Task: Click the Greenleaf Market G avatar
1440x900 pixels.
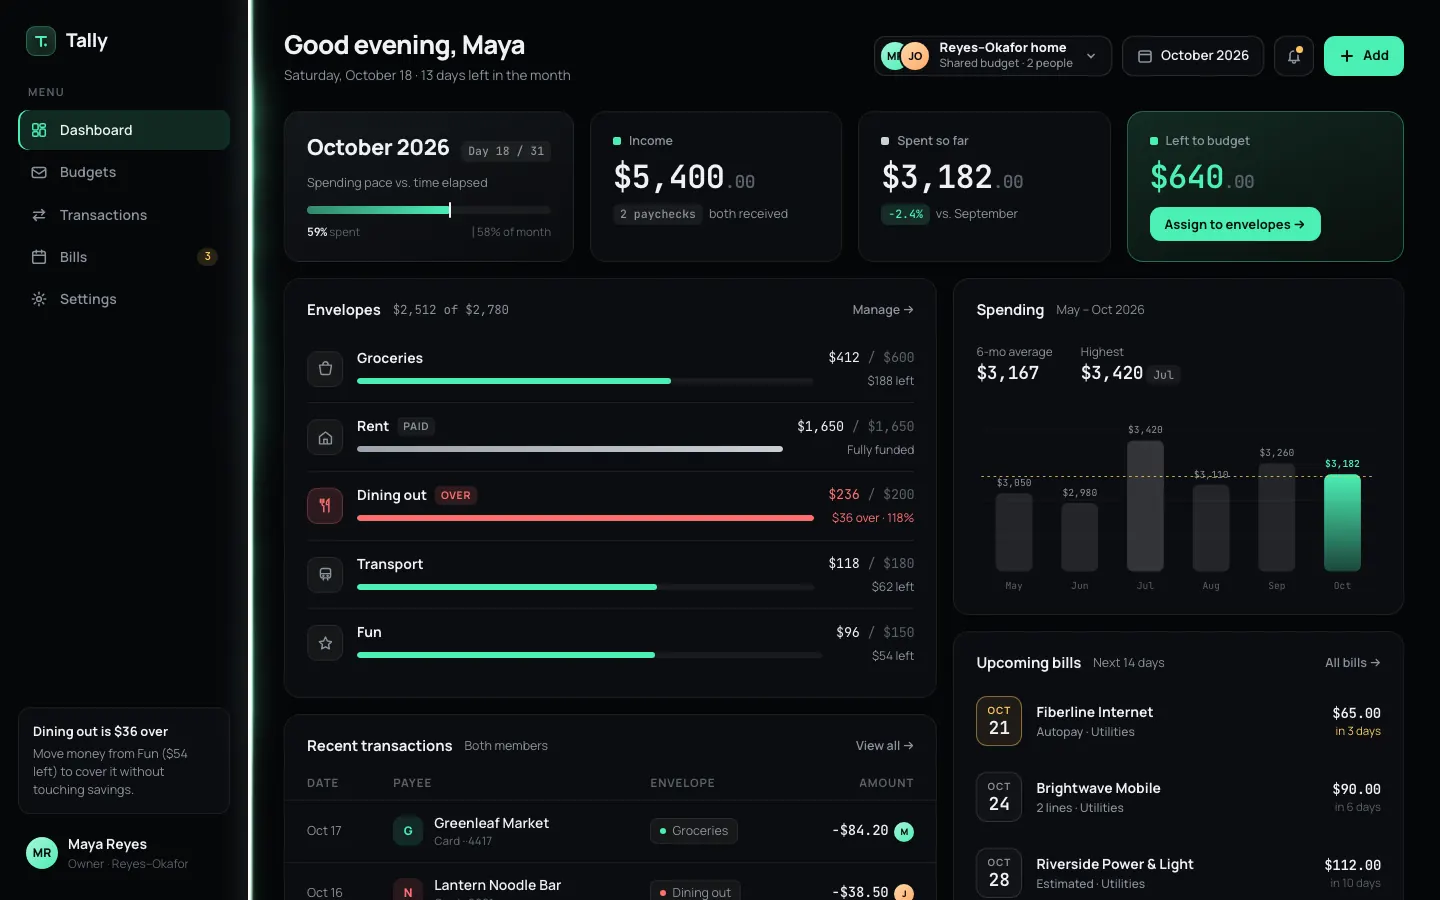Action: point(408,831)
